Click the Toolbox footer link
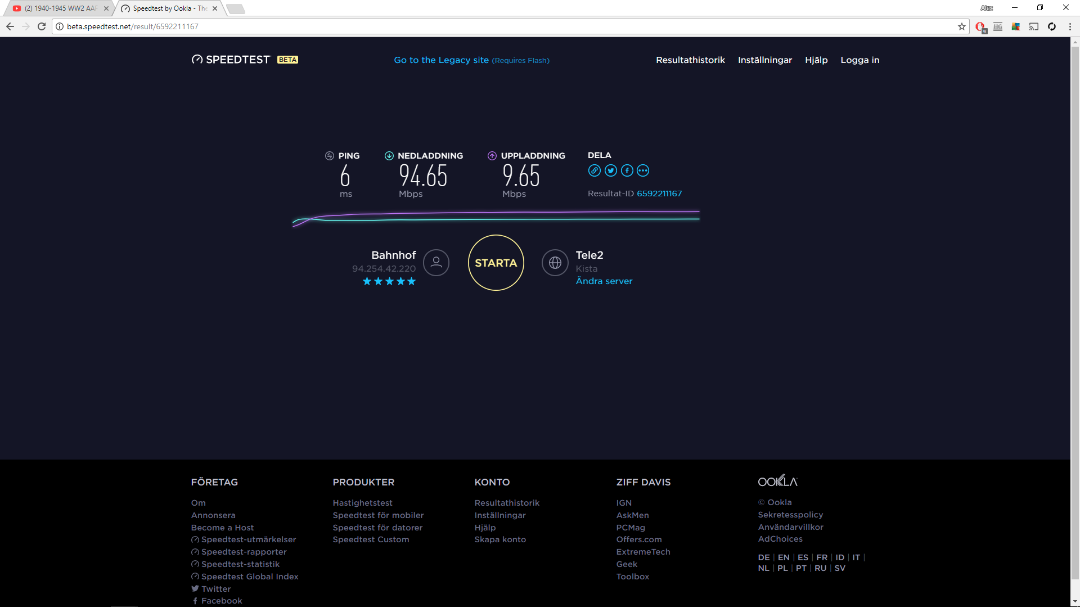The height and width of the screenshot is (607, 1080). [632, 577]
